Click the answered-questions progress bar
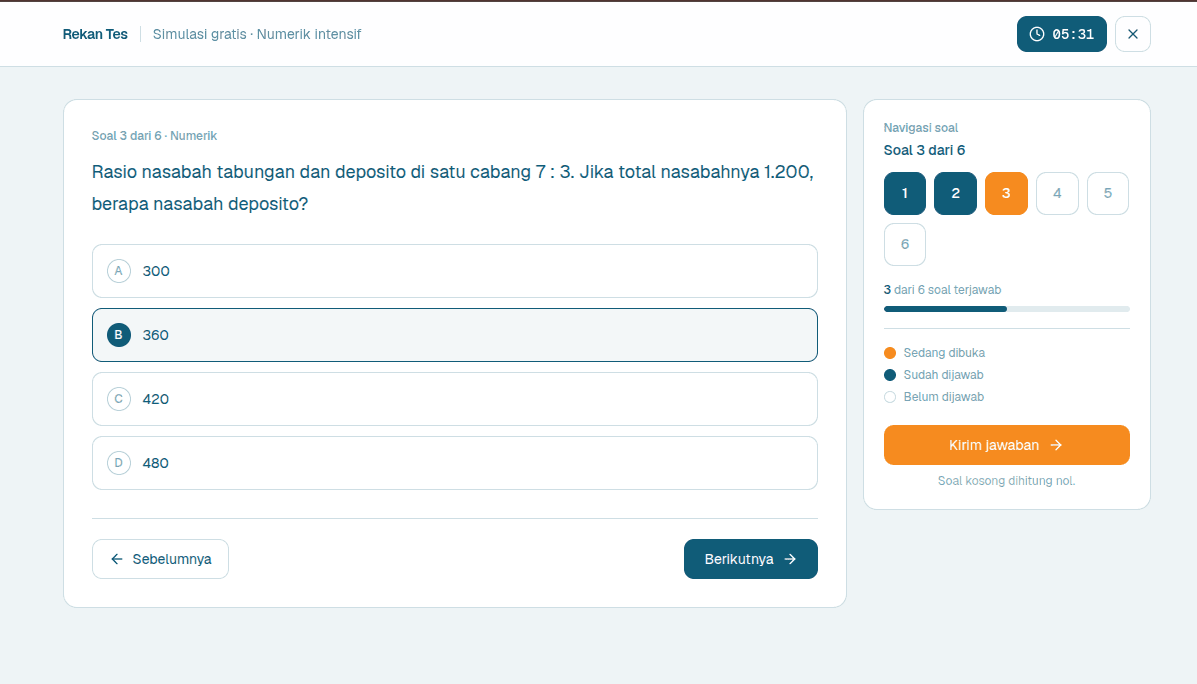 (1007, 309)
